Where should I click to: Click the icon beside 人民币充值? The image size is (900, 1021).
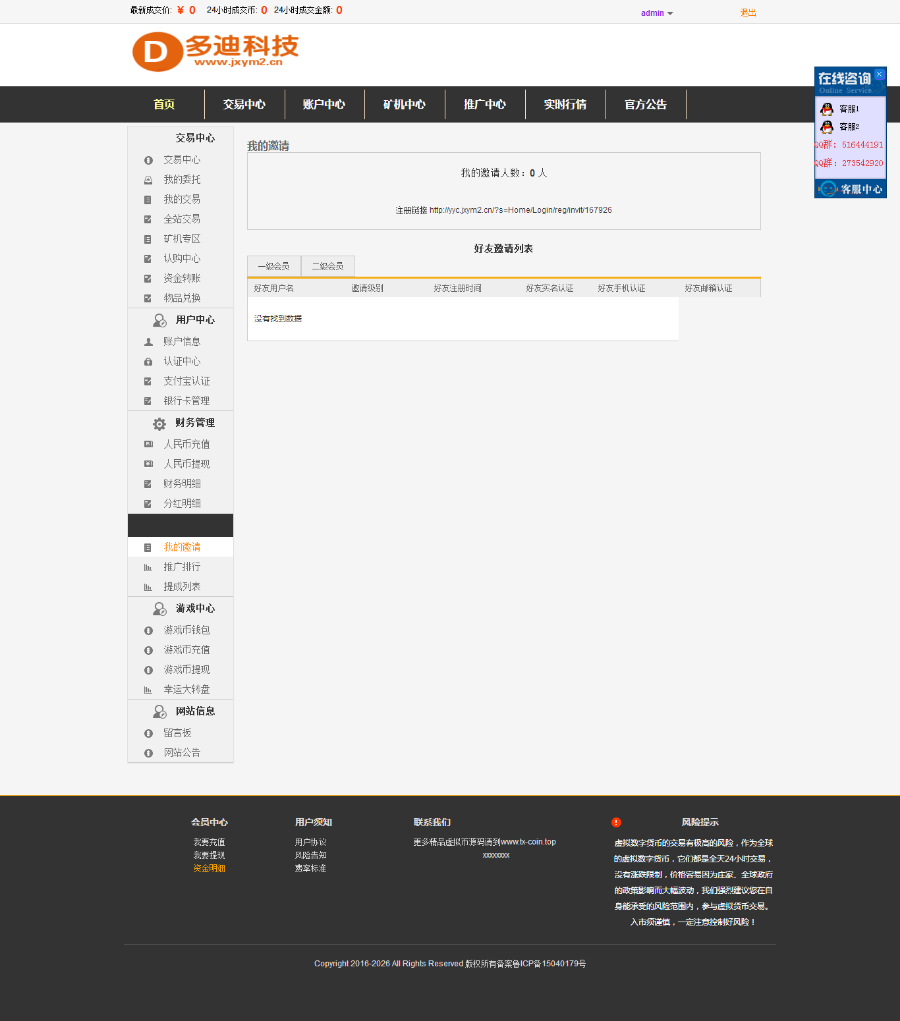coord(148,444)
